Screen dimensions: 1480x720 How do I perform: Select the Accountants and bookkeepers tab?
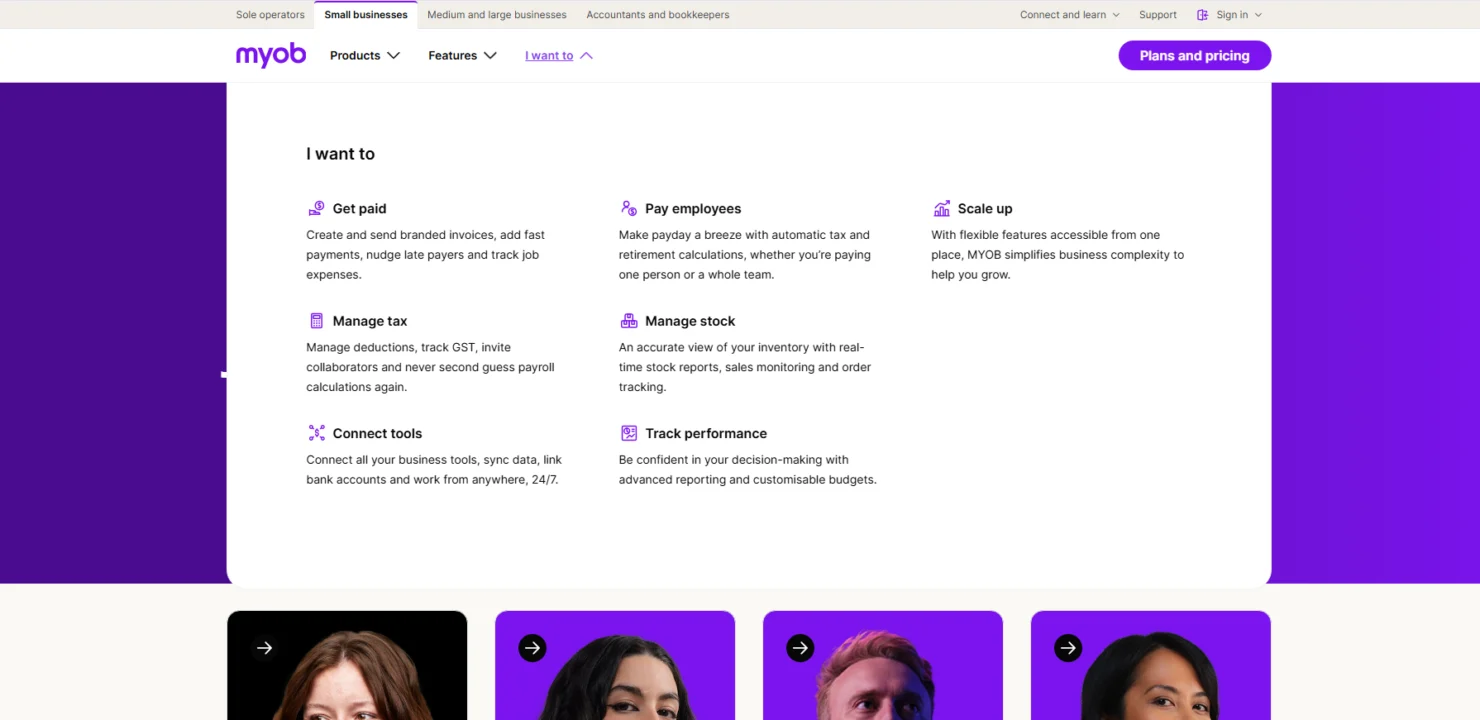[x=657, y=14]
